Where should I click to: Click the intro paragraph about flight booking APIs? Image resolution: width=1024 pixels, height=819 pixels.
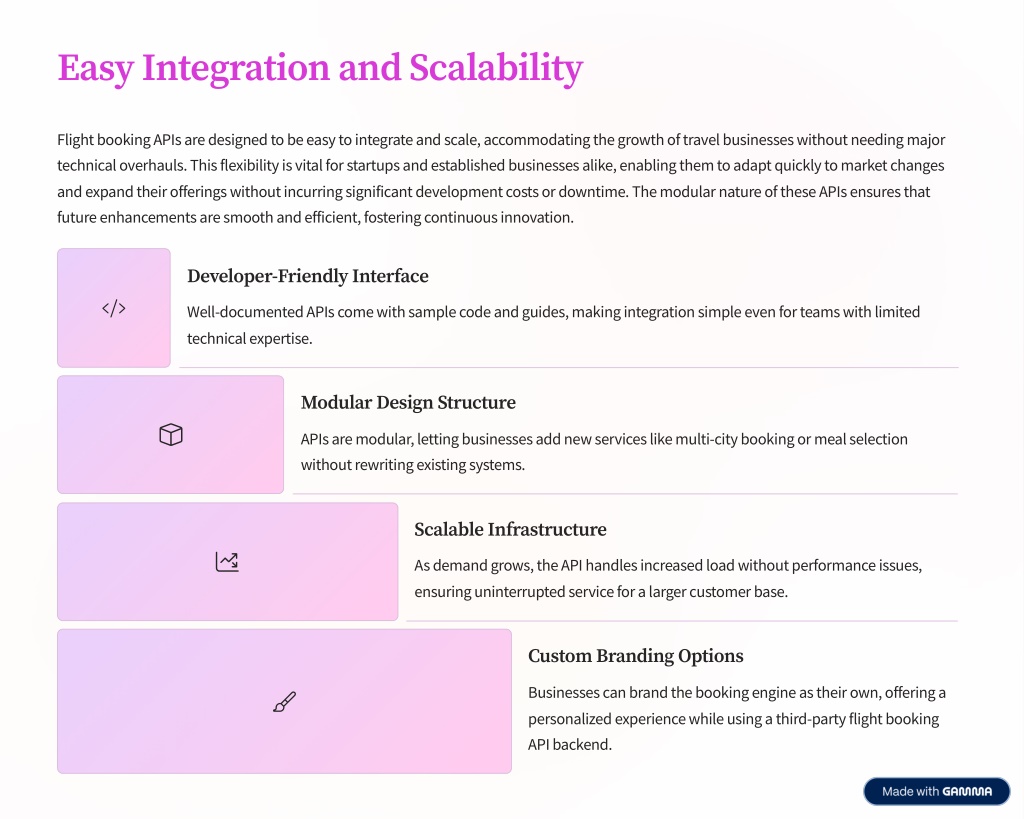point(501,178)
